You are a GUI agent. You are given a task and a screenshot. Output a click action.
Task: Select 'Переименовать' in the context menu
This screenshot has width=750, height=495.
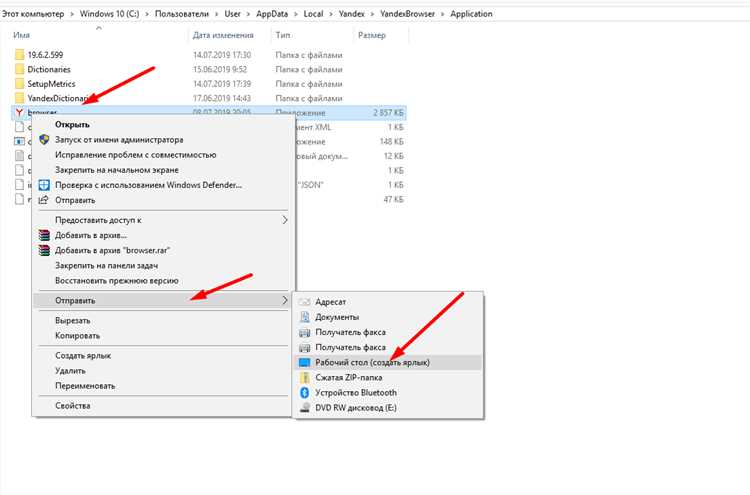[85, 385]
